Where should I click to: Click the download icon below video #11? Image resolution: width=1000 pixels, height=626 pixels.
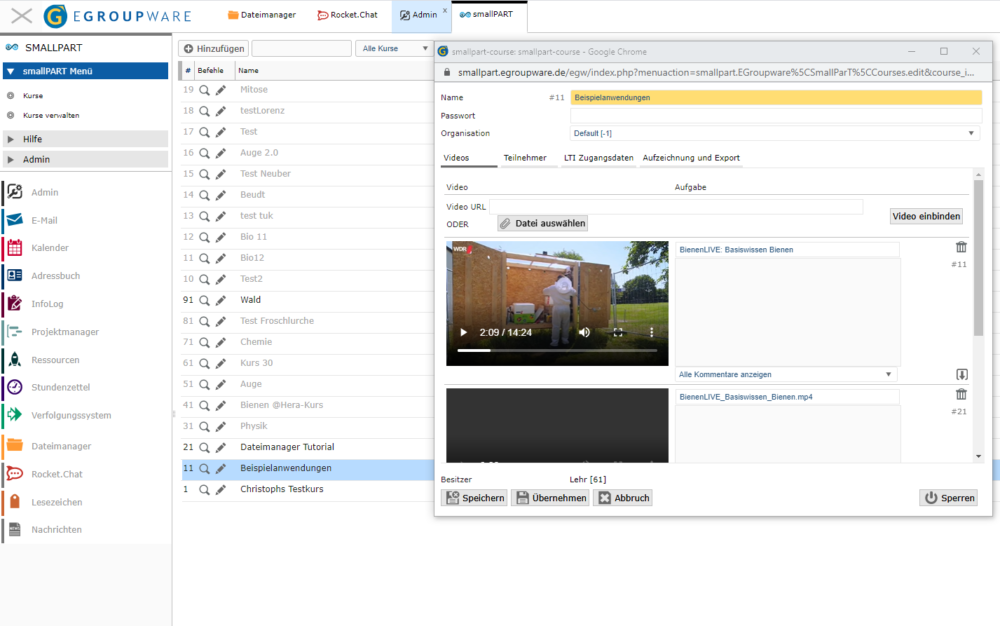point(962,375)
